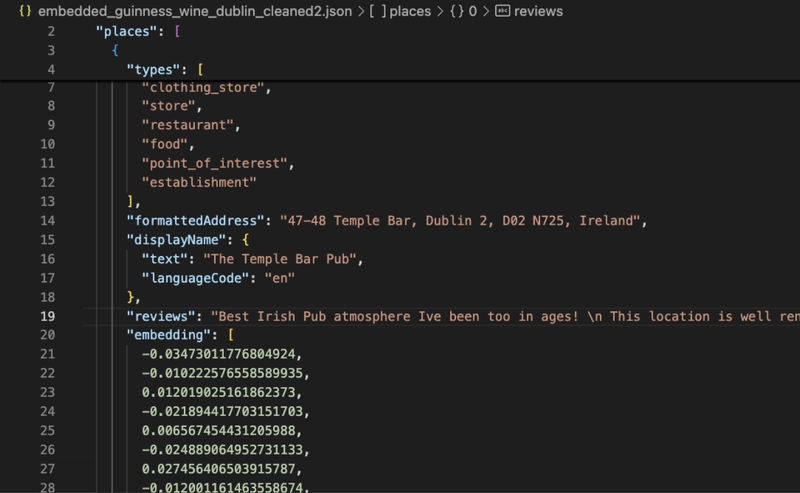This screenshot has width=800, height=493.
Task: Click the JSON file braces icon in breadcrumb
Action: [x=25, y=11]
